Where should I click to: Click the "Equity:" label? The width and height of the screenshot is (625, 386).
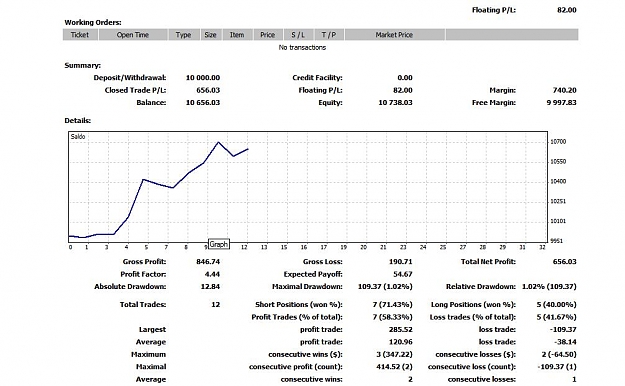point(330,102)
